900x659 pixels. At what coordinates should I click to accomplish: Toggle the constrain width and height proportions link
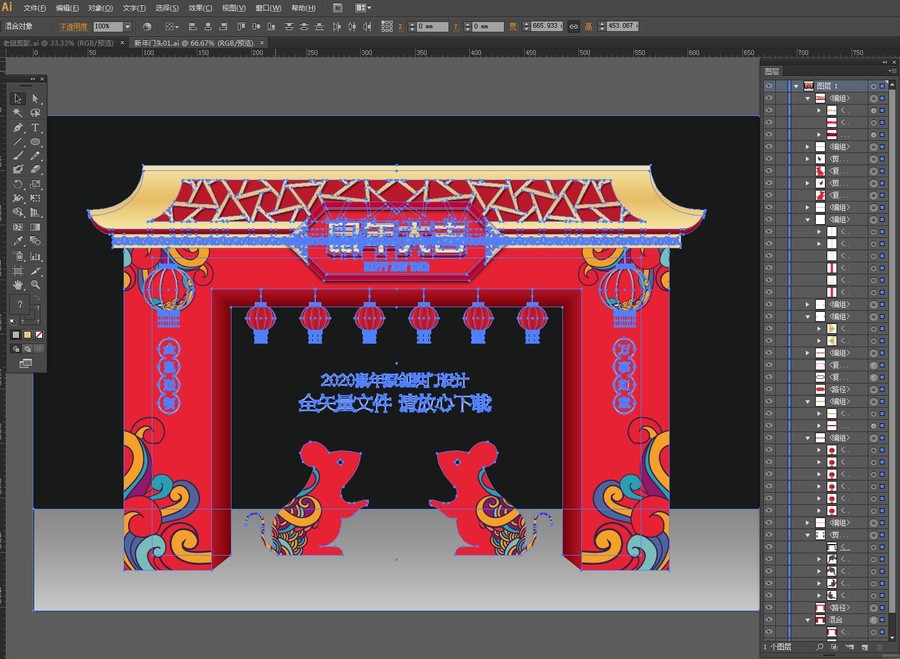[x=573, y=26]
